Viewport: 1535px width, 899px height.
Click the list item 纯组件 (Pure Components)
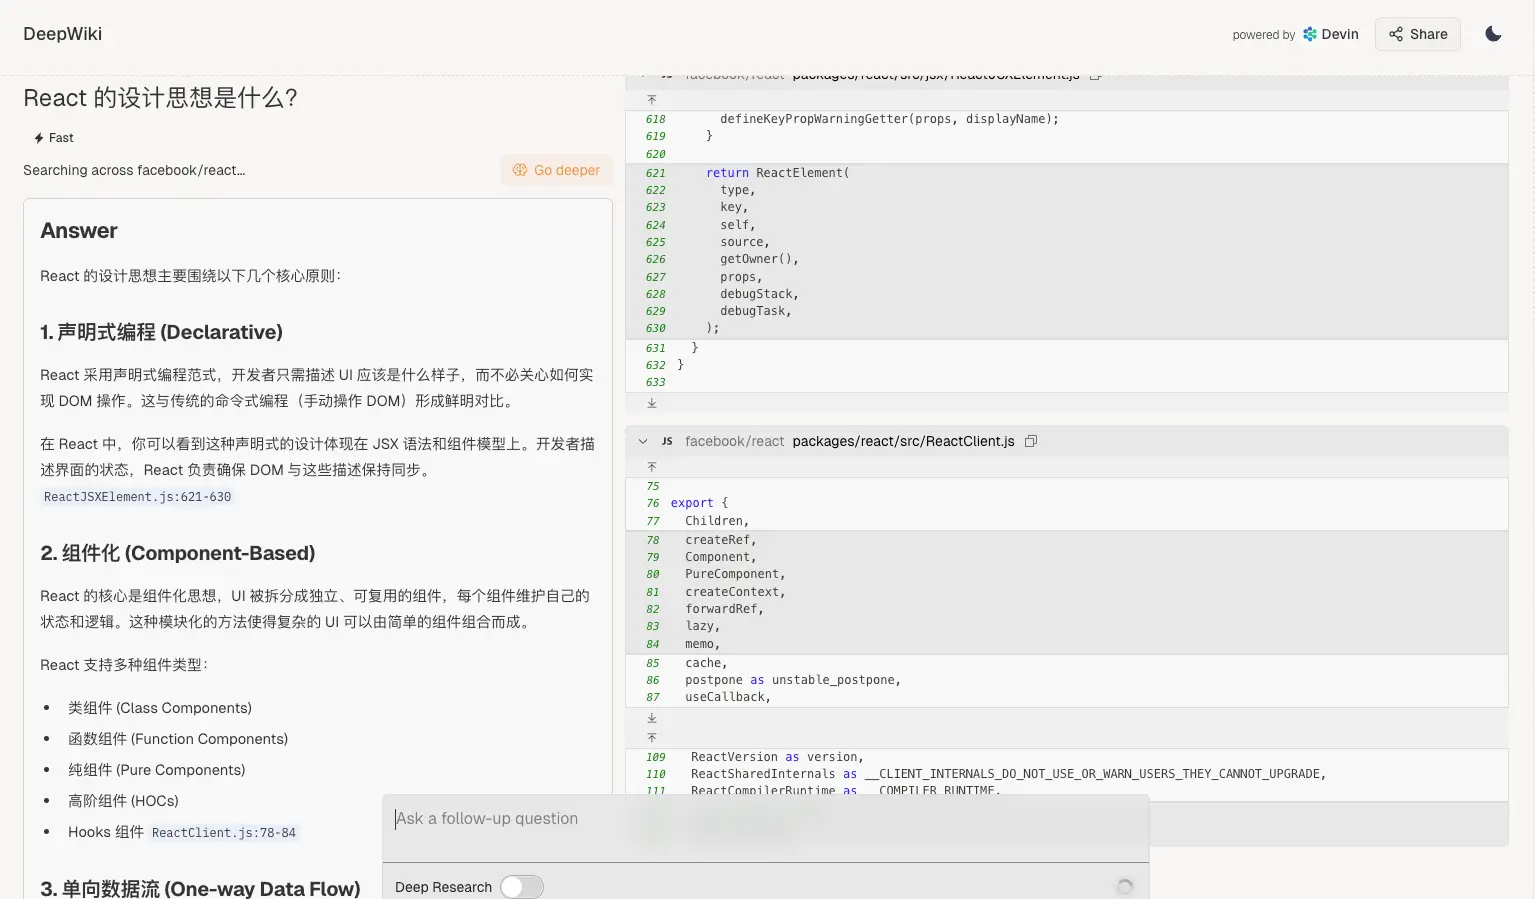tap(156, 770)
